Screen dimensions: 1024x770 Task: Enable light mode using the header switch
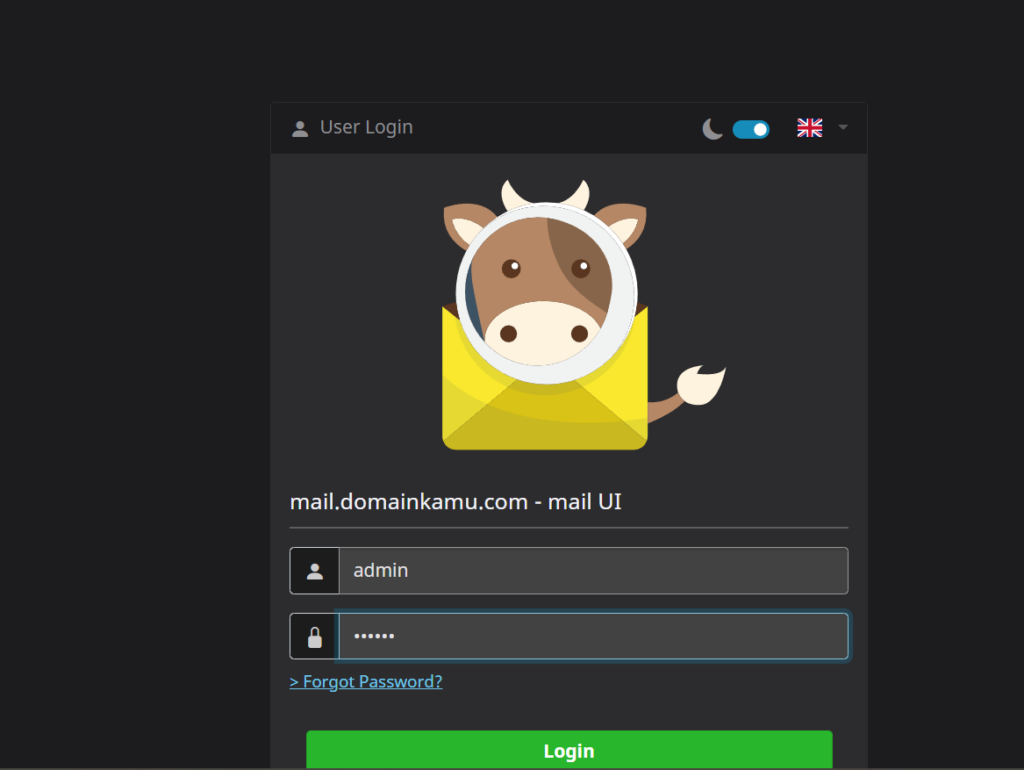pos(750,128)
